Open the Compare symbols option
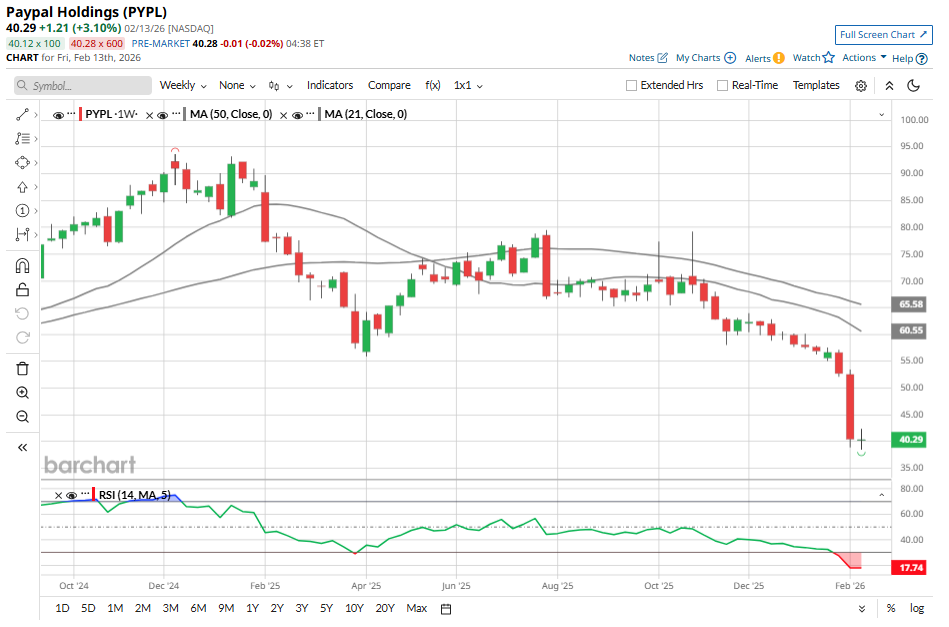The height and width of the screenshot is (627, 949). (389, 86)
